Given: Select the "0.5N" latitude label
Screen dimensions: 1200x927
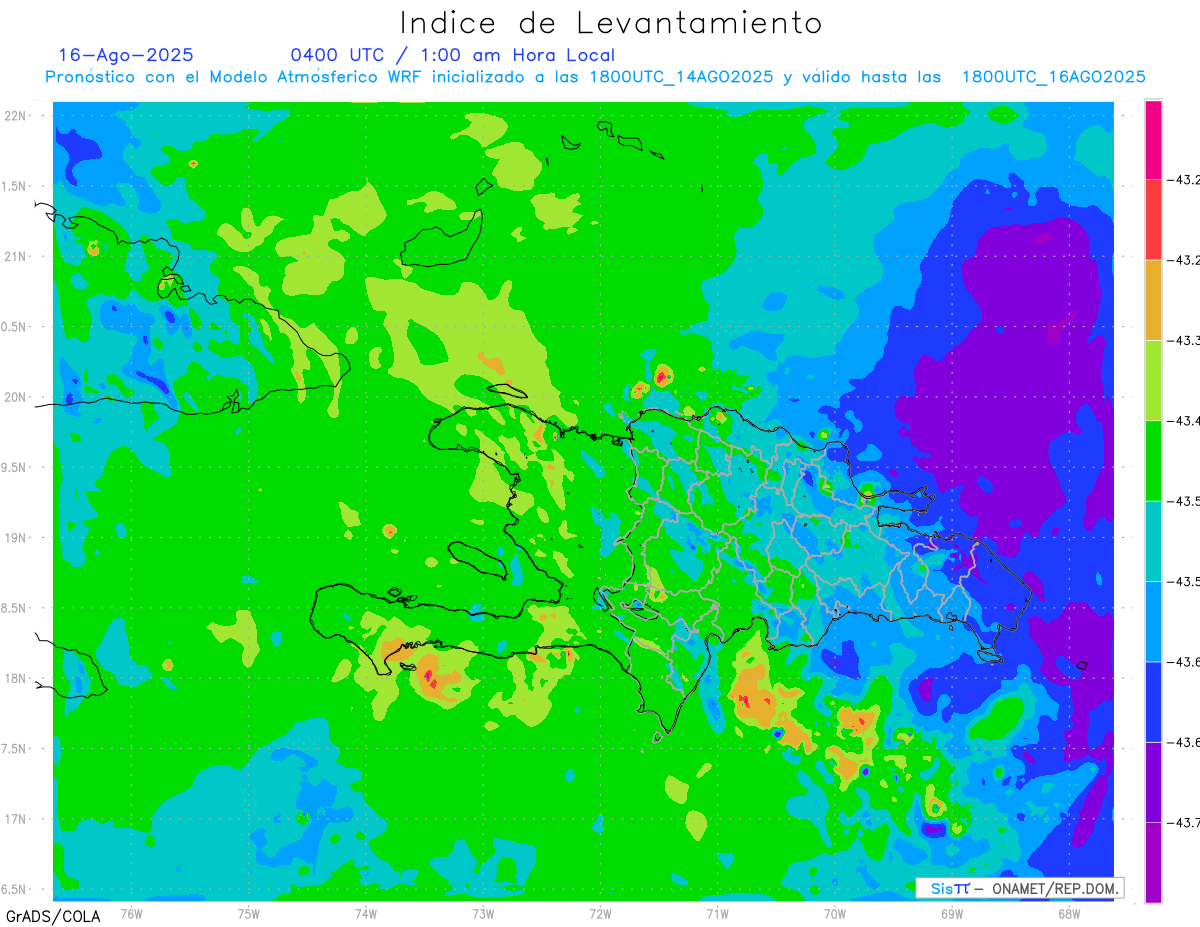Looking at the screenshot, I should (13, 327).
